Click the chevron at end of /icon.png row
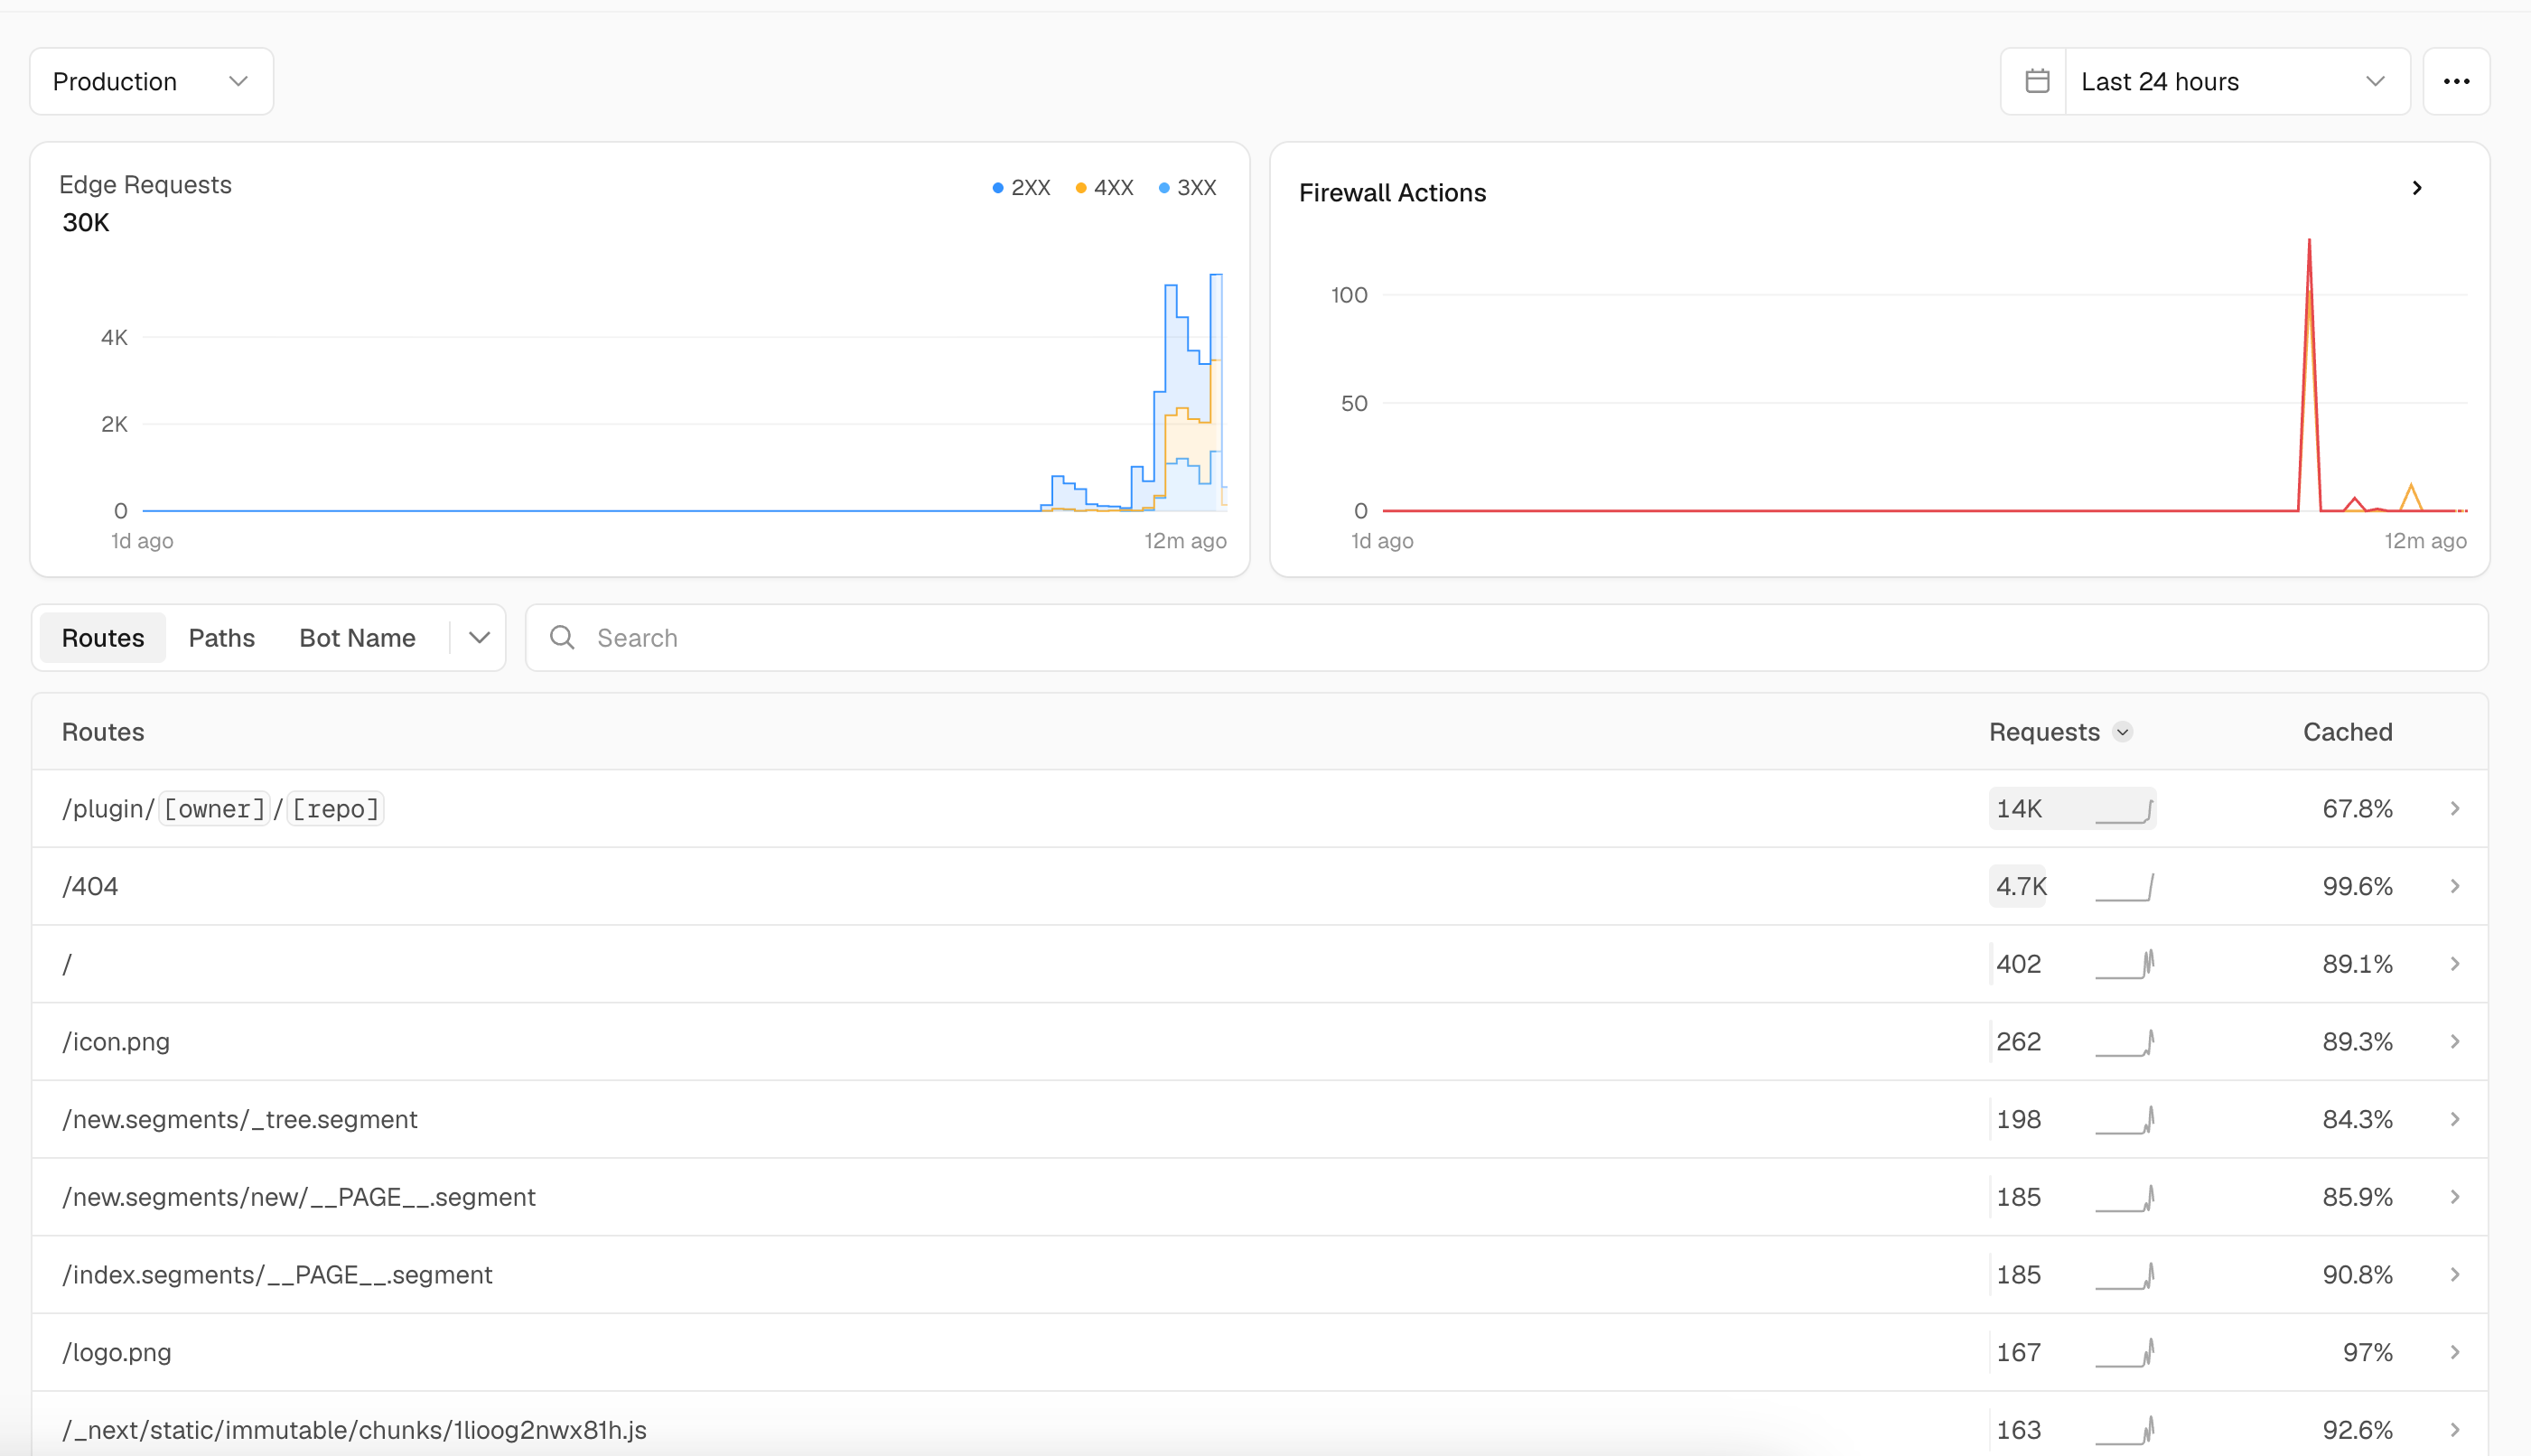2531x1456 pixels. pos(2455,1041)
